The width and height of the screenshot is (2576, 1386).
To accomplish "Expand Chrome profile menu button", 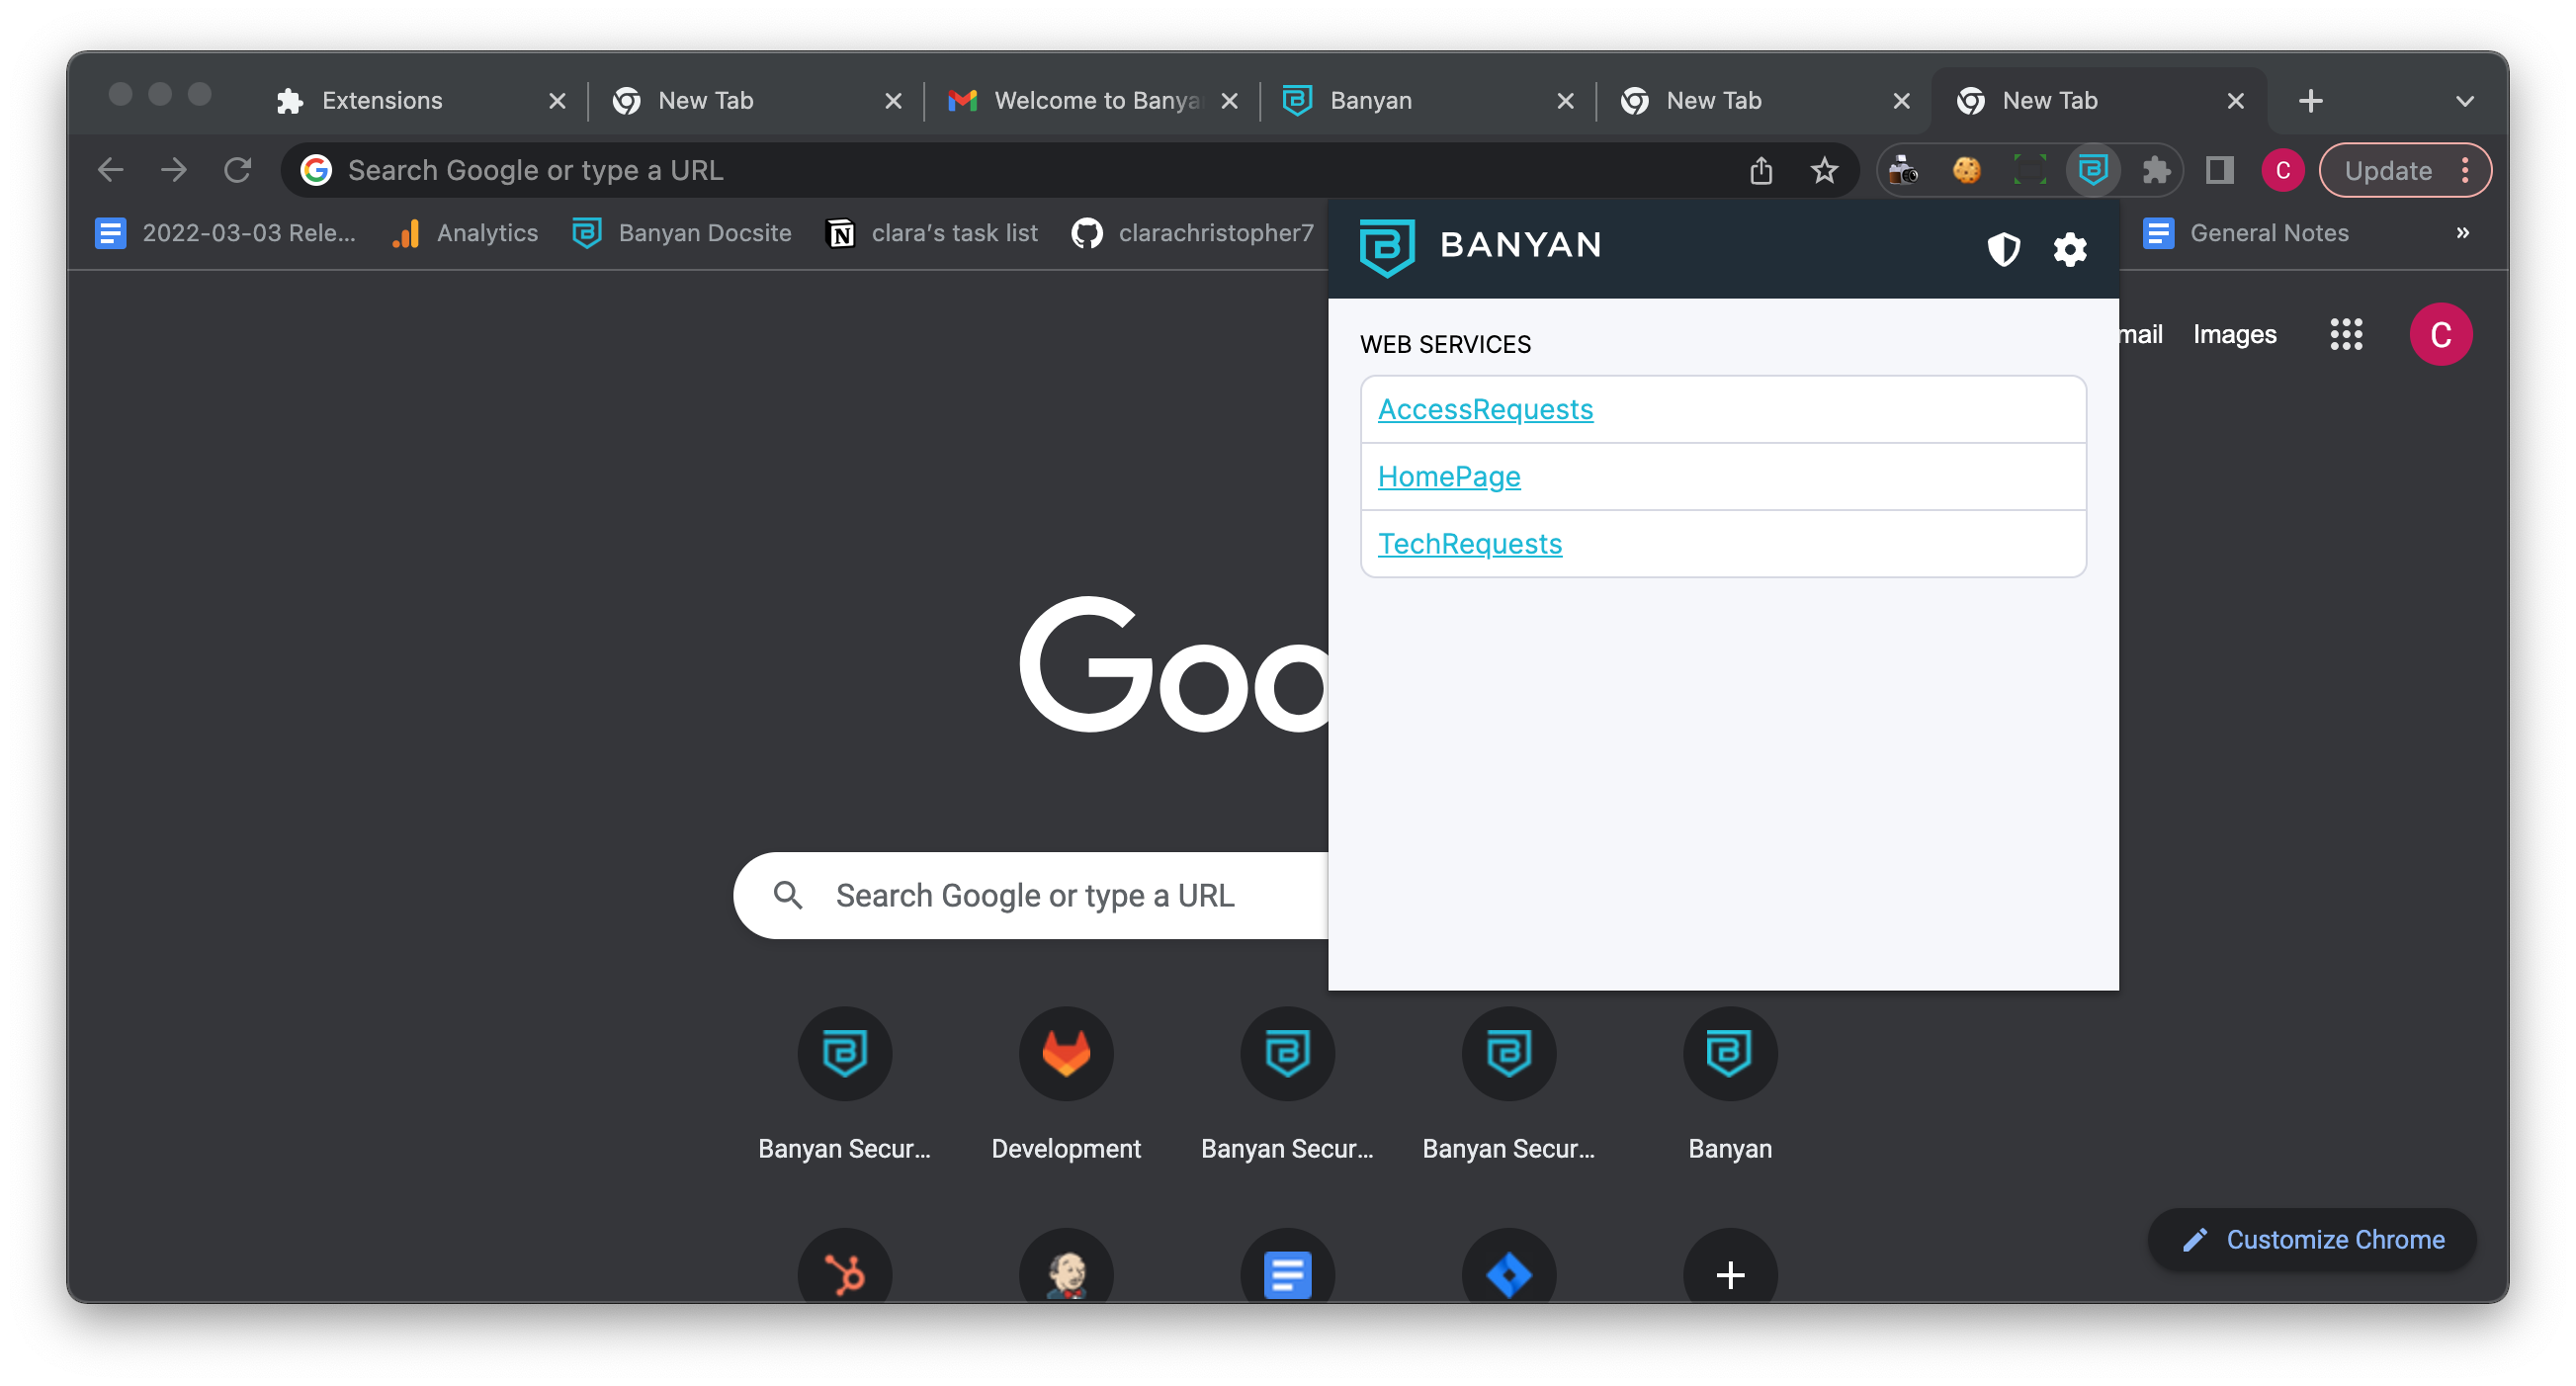I will [x=2280, y=169].
